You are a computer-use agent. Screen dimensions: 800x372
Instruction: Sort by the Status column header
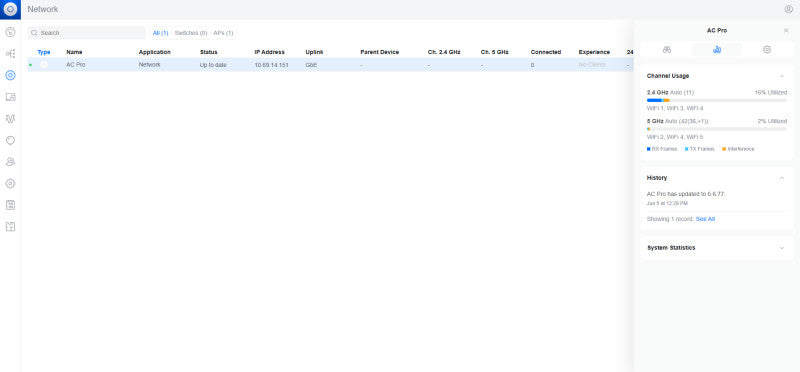pos(208,52)
